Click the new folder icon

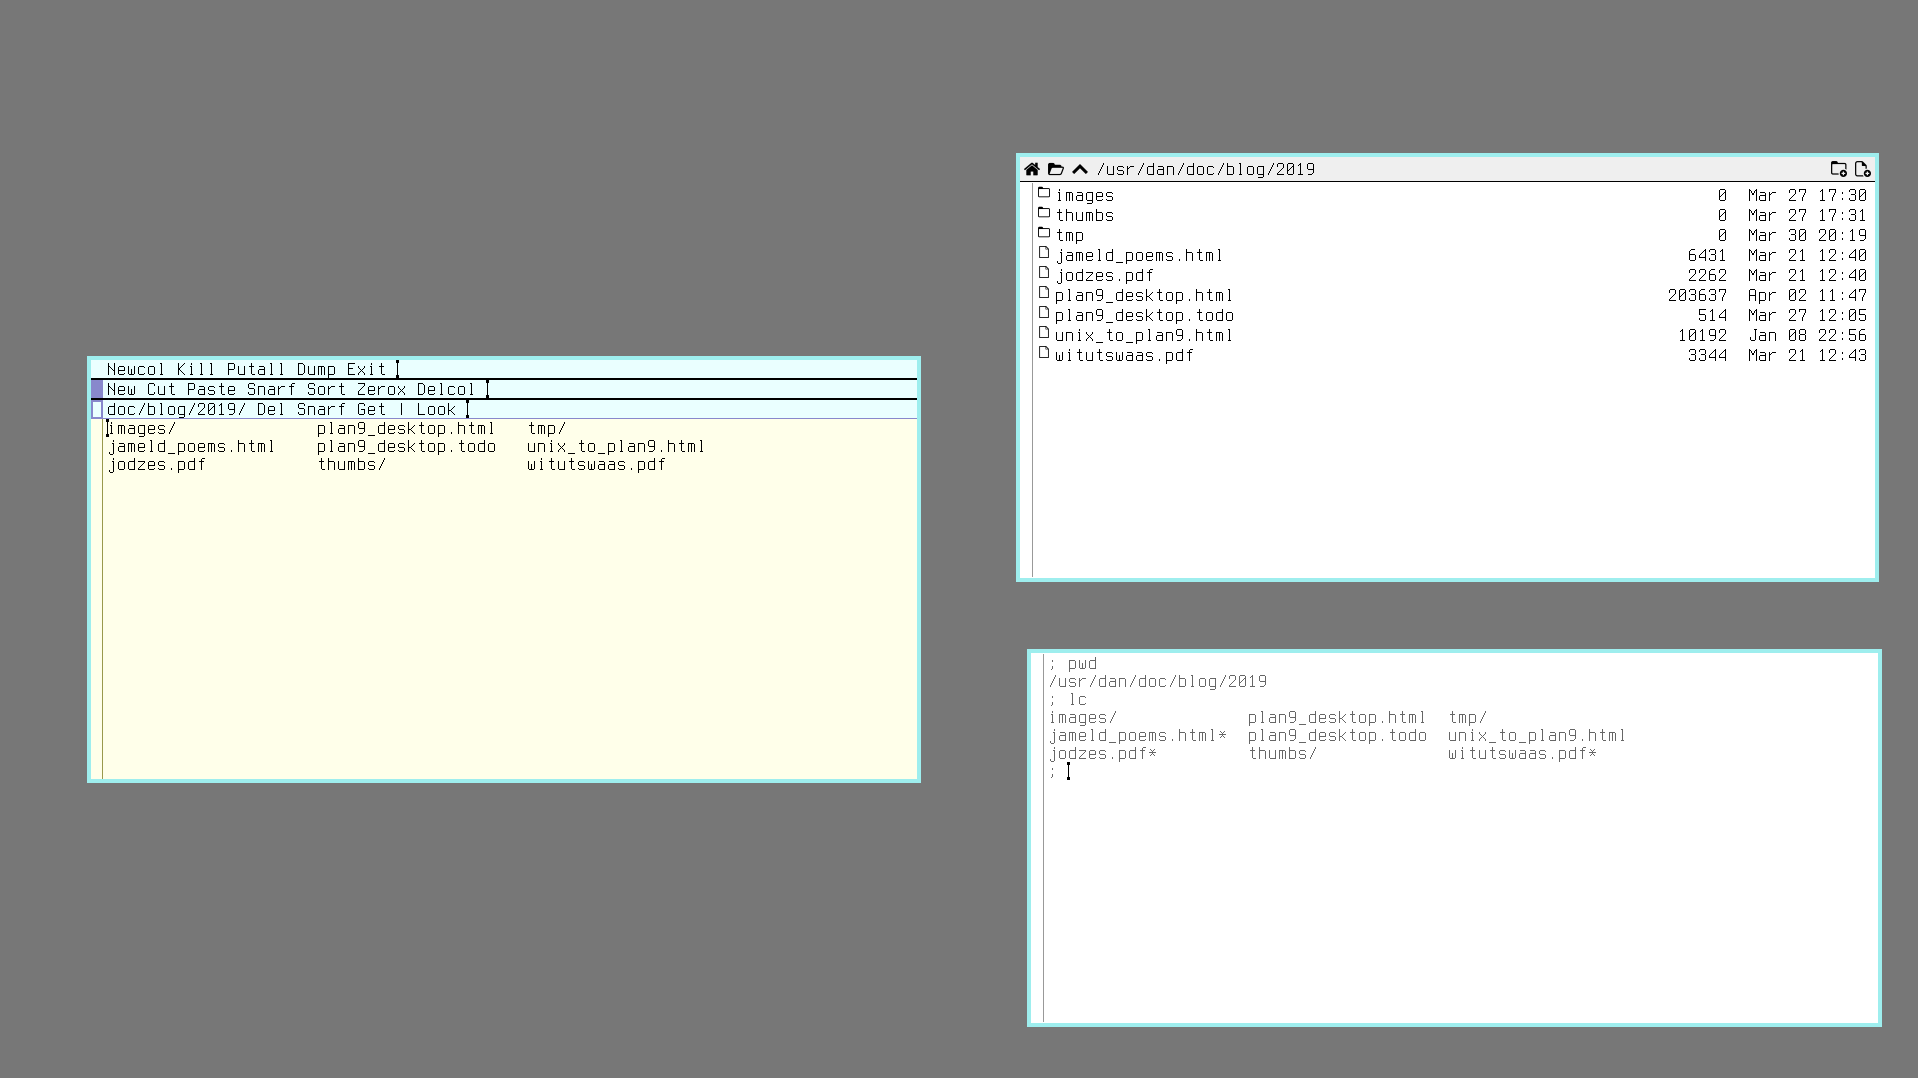click(1838, 169)
